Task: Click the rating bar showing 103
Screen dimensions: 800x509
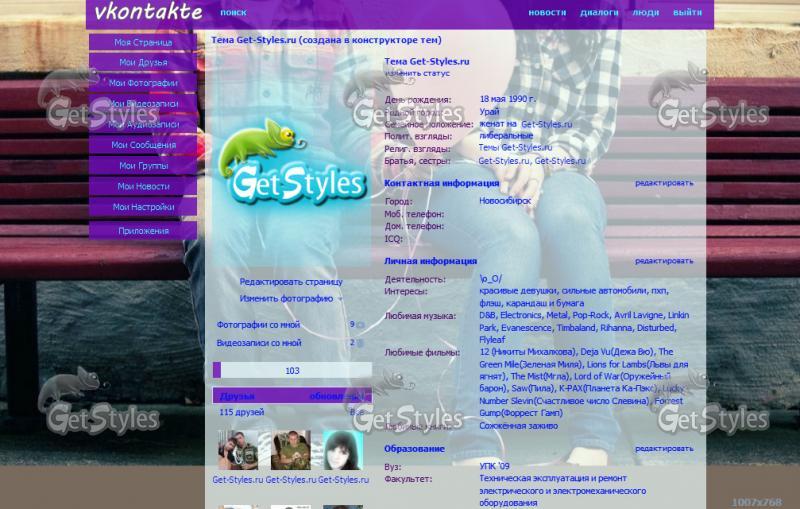Action: click(x=292, y=370)
